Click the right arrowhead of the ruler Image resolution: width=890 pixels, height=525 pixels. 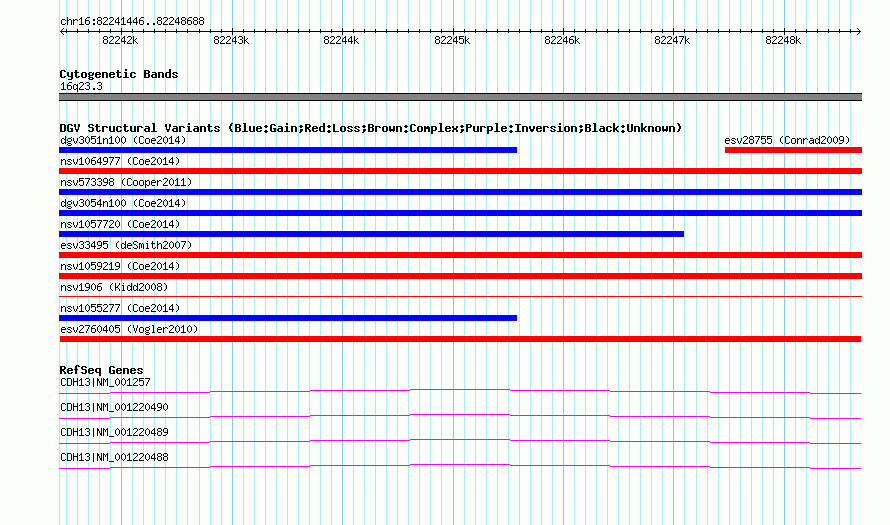[859, 32]
